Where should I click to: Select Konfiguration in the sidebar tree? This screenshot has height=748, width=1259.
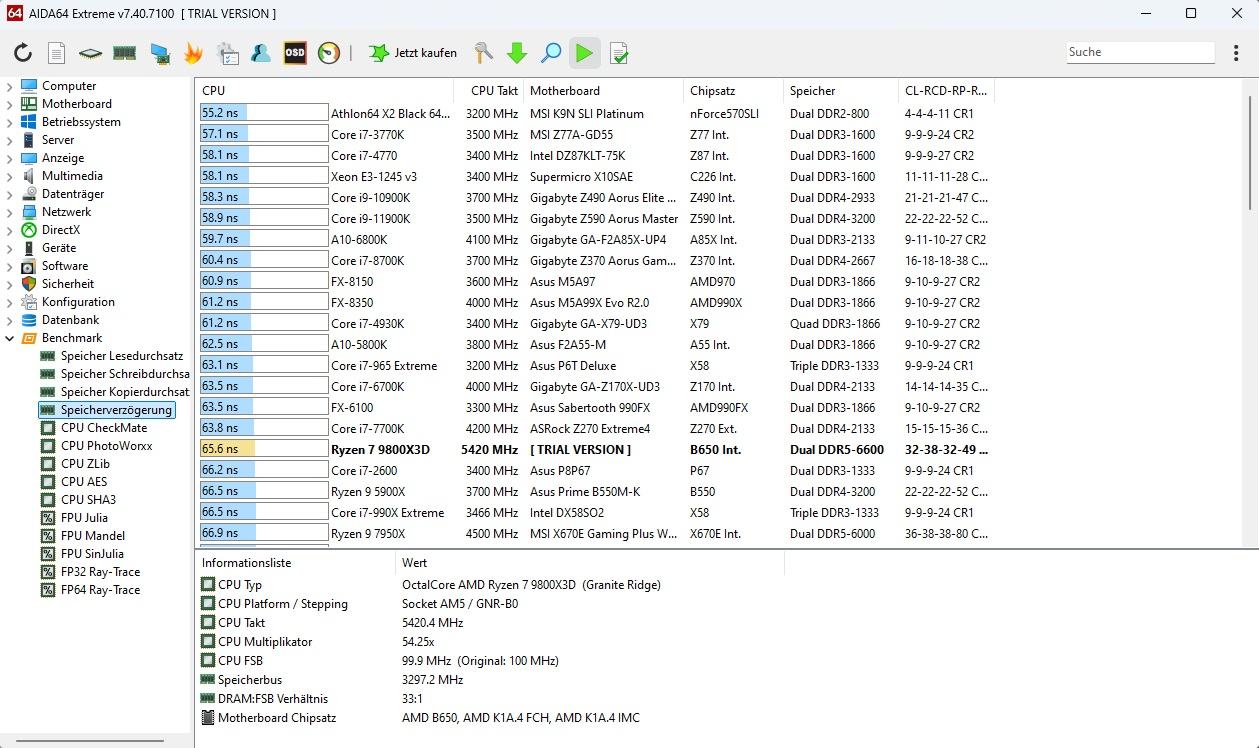point(78,302)
